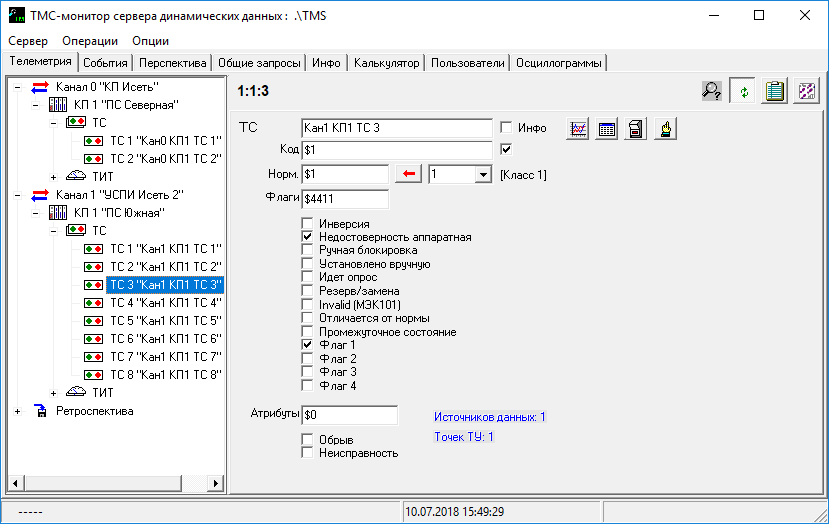Click the tree panel horizontal scrollbar right arrow
This screenshot has height=524, width=829.
tap(214, 483)
